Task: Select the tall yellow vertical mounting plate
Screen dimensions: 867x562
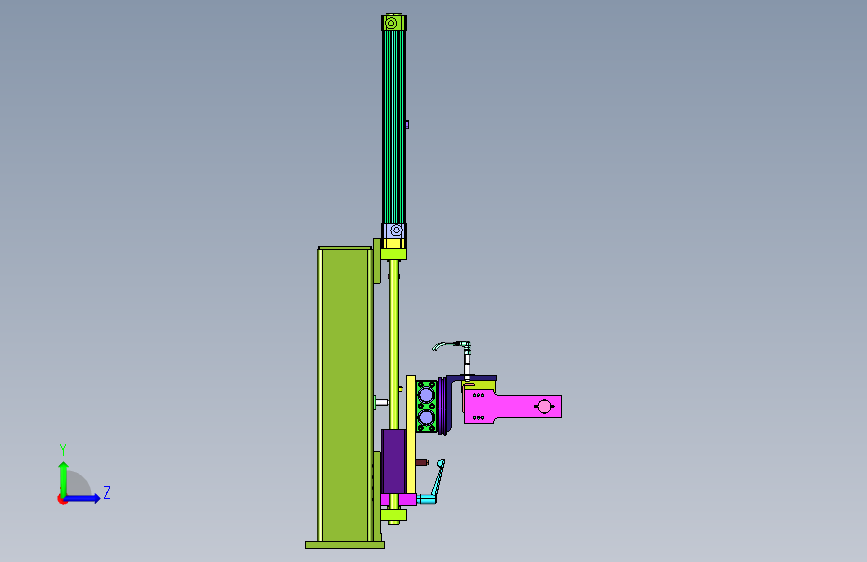Action: [411, 434]
